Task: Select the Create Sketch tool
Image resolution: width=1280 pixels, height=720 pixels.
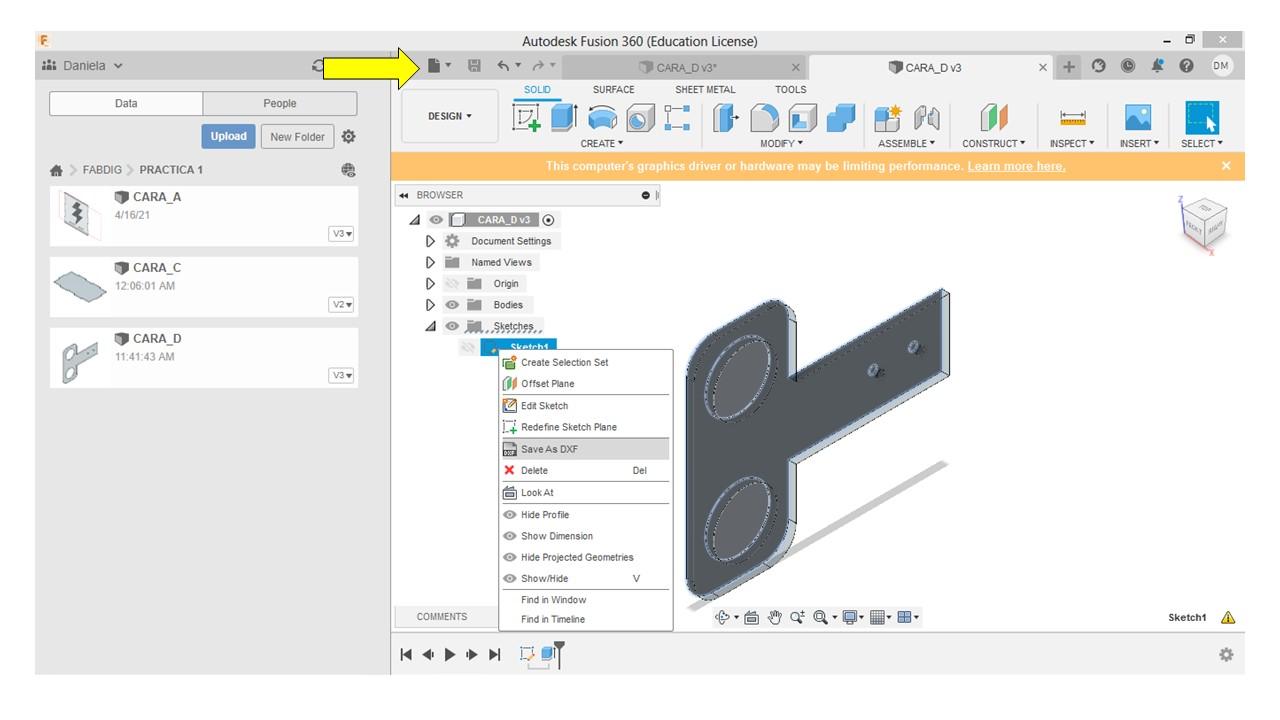Action: (x=527, y=117)
